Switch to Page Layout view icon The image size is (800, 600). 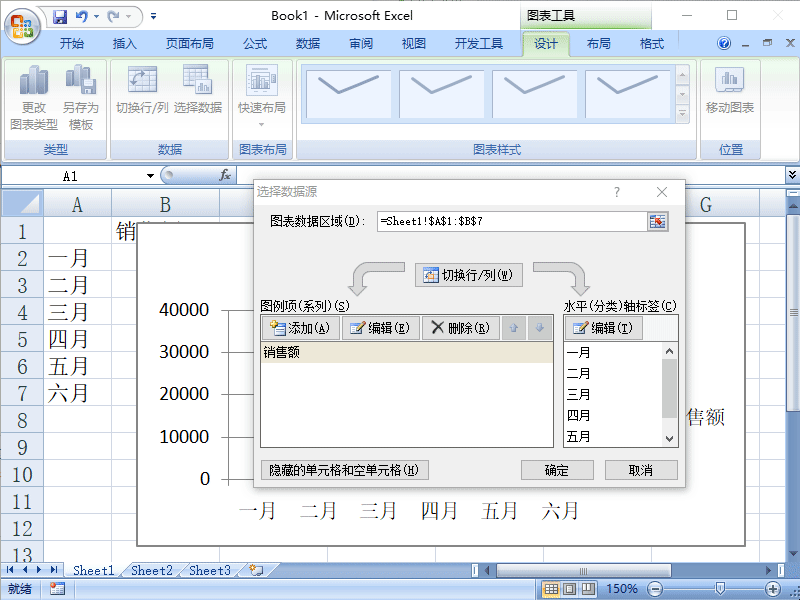(569, 589)
